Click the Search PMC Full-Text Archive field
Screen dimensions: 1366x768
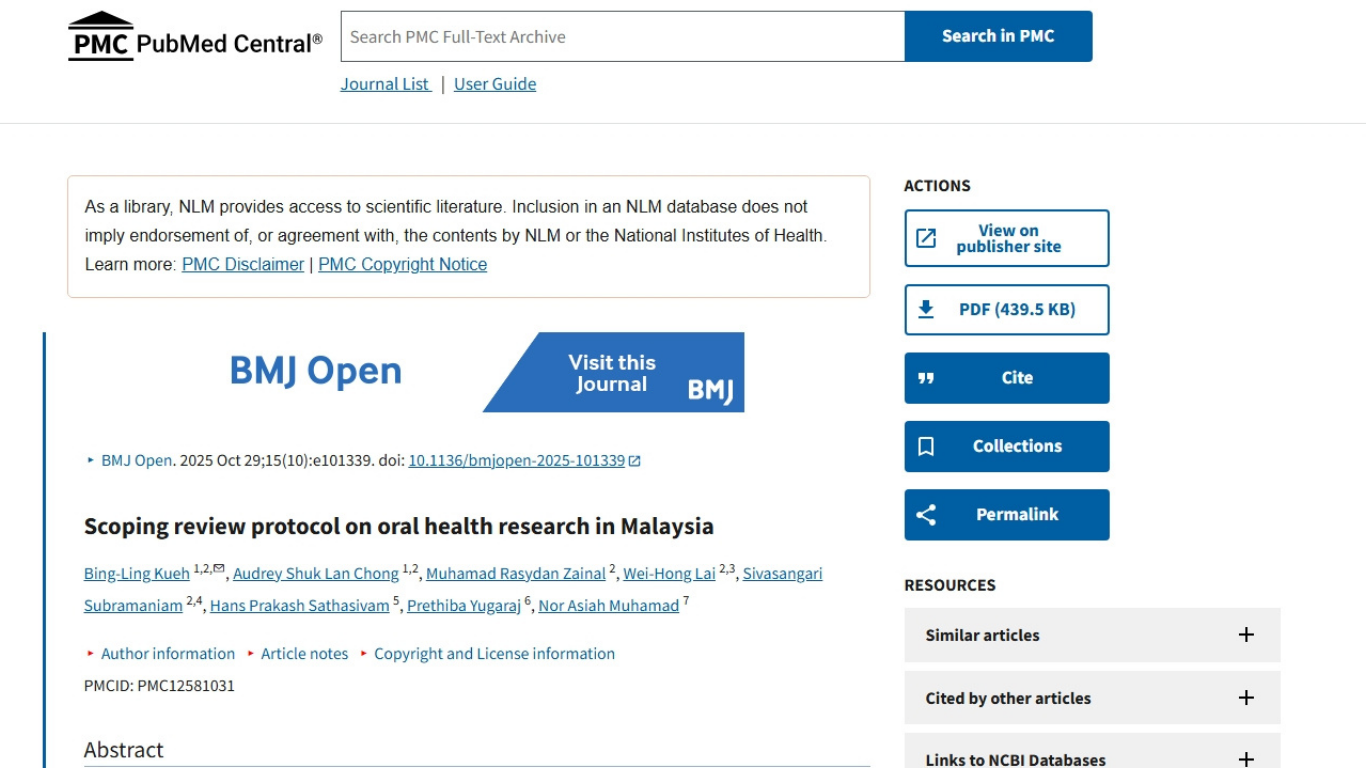(622, 37)
